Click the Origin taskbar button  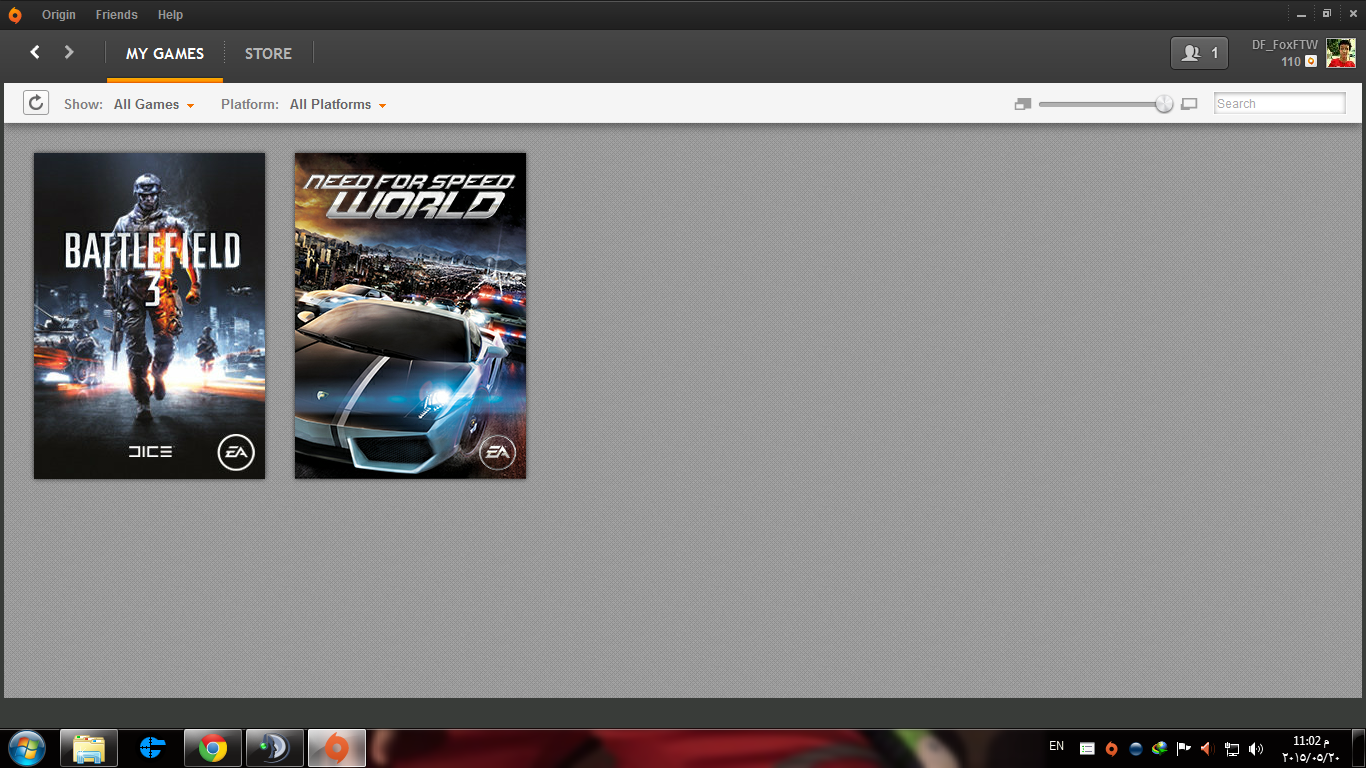point(337,748)
